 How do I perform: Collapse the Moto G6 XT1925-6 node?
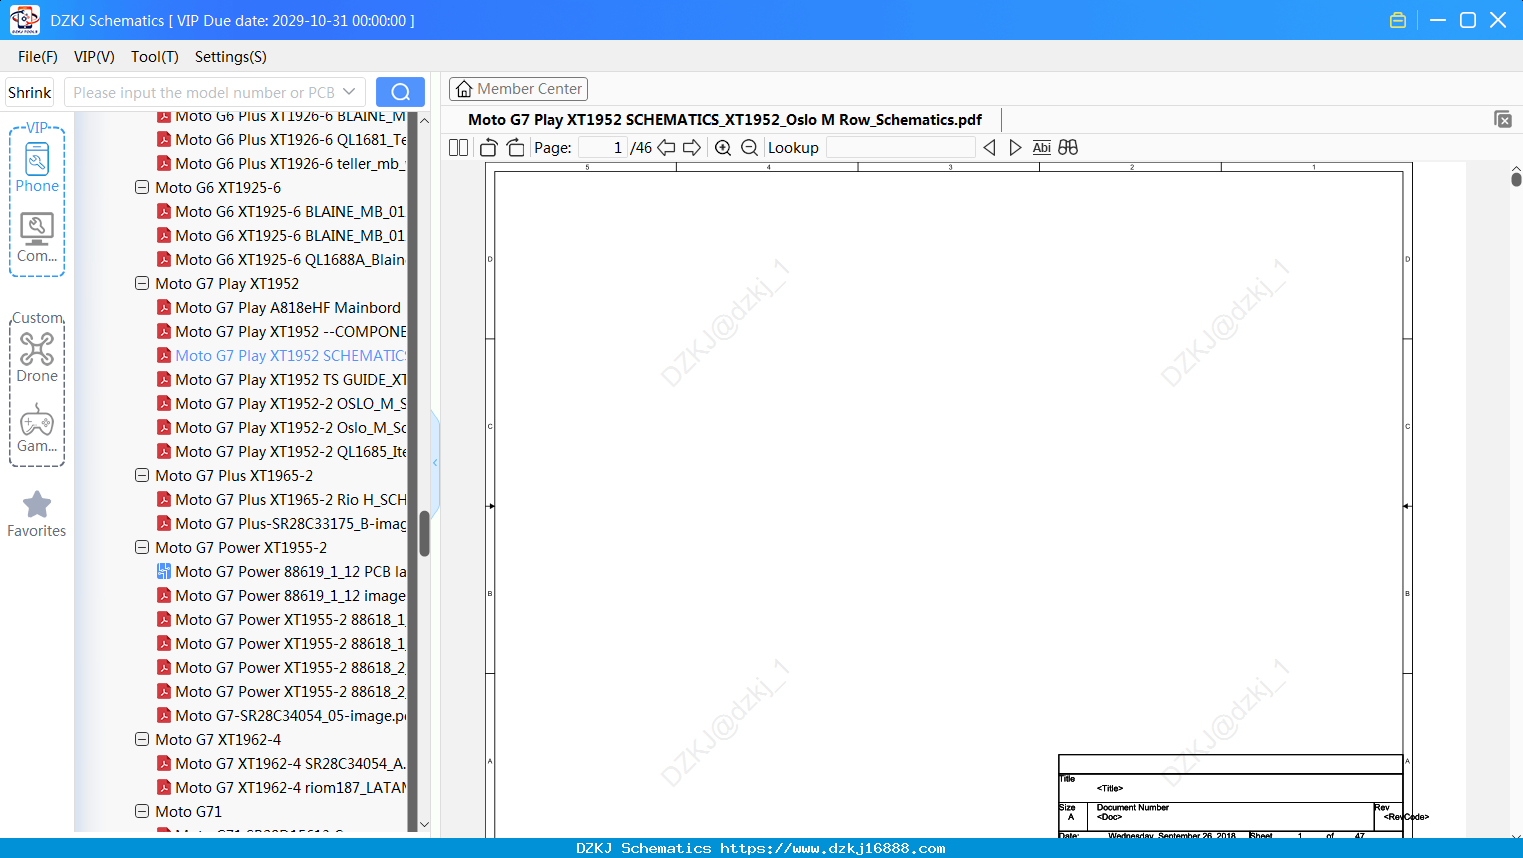pyautogui.click(x=142, y=187)
